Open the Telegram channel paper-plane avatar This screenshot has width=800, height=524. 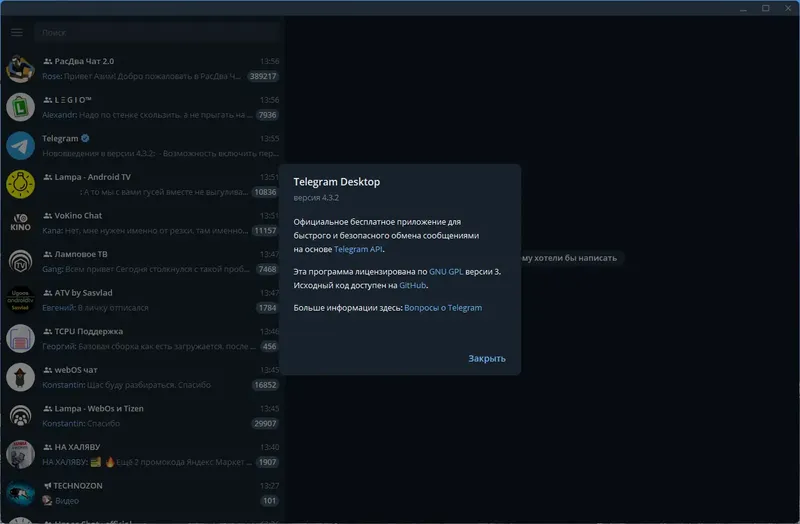[20, 146]
